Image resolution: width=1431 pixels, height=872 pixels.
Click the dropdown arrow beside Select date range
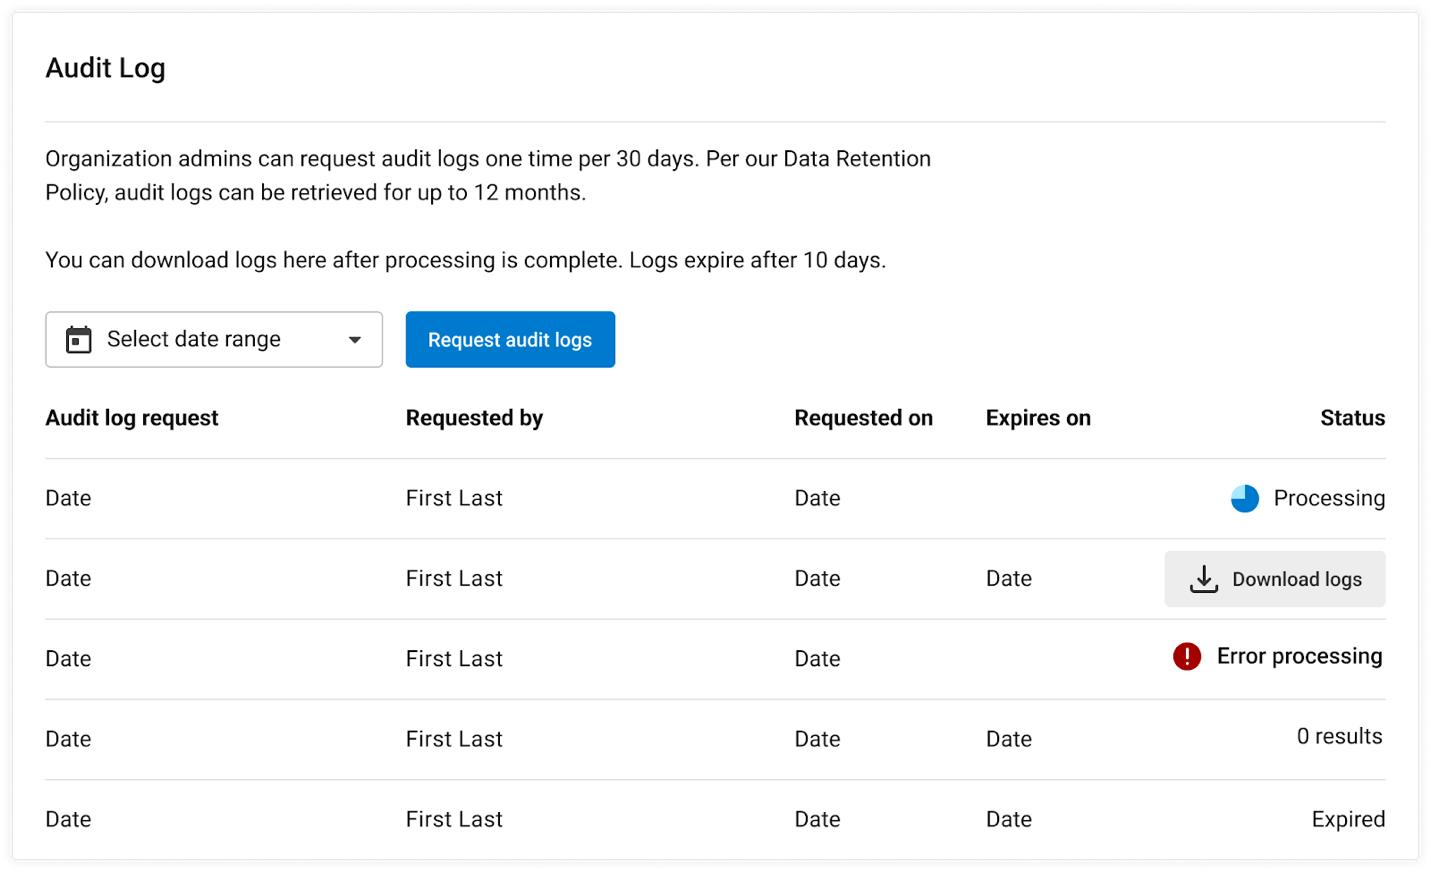(354, 339)
